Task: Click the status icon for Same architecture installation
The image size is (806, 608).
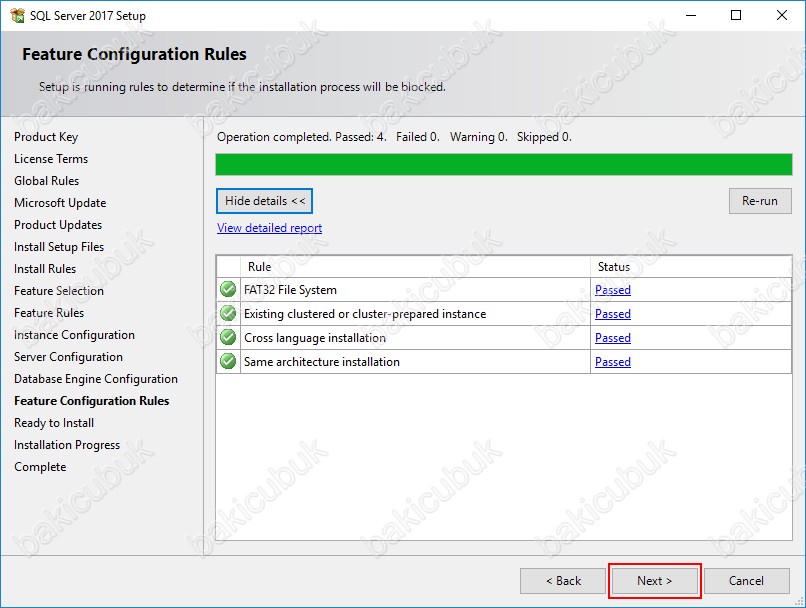Action: pyautogui.click(x=228, y=362)
